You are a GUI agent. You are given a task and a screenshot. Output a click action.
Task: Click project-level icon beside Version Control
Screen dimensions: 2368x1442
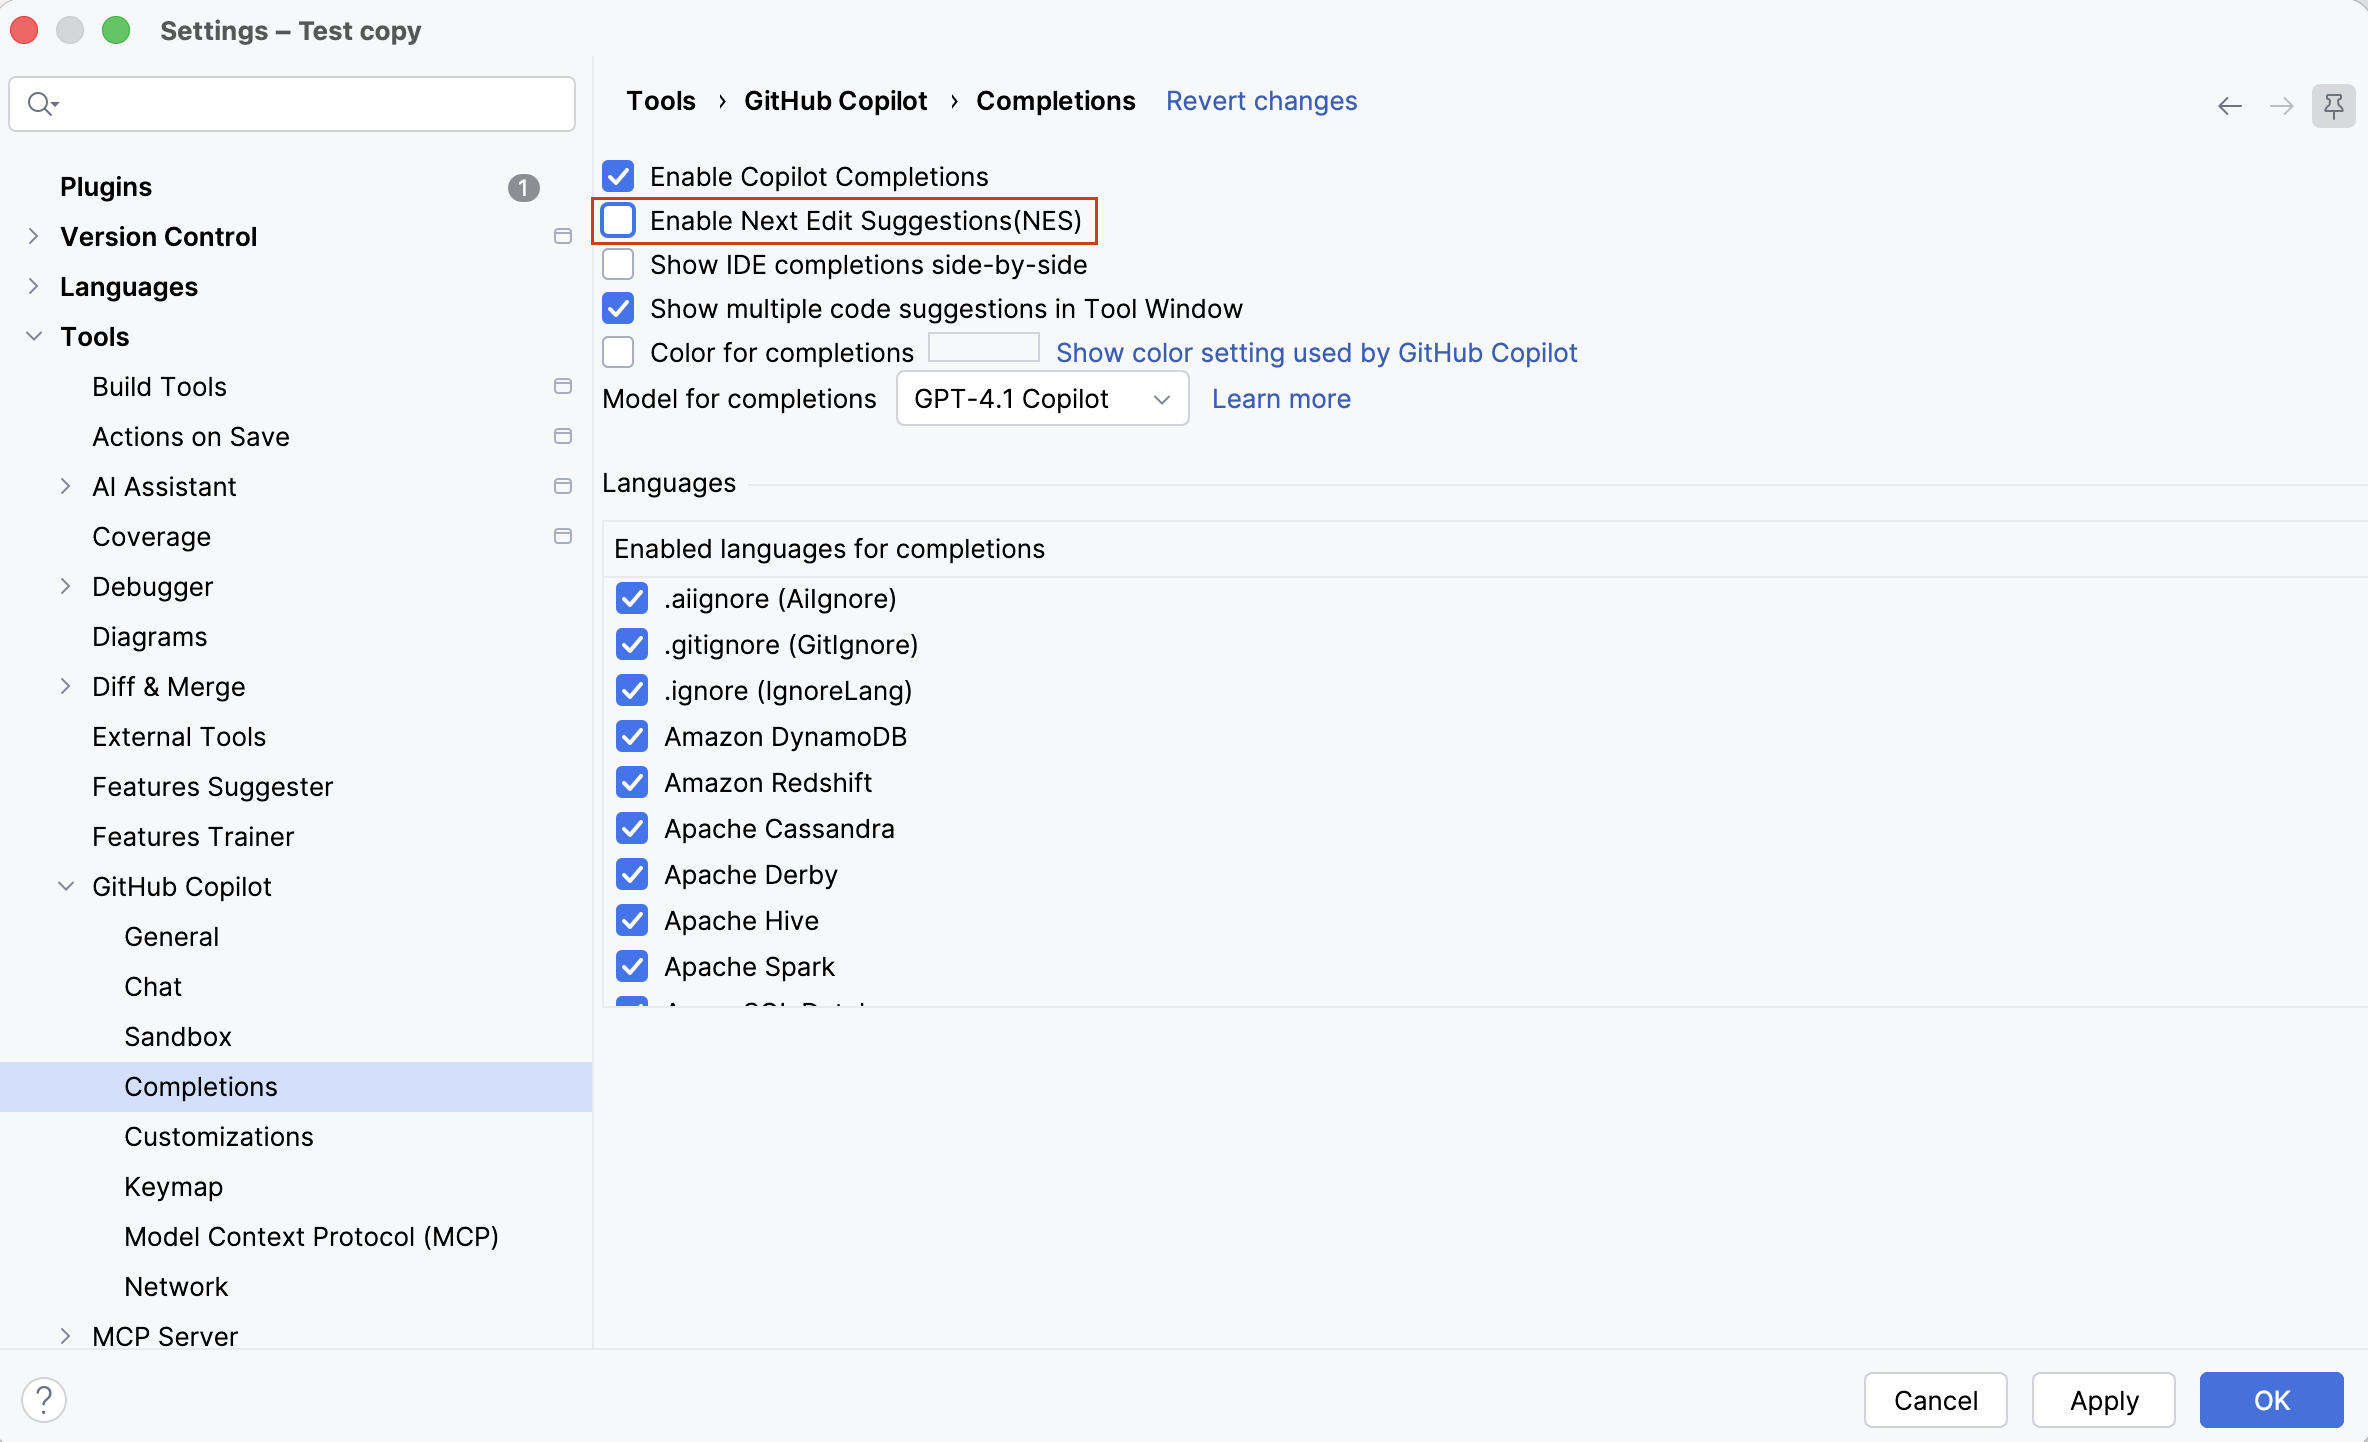point(563,236)
